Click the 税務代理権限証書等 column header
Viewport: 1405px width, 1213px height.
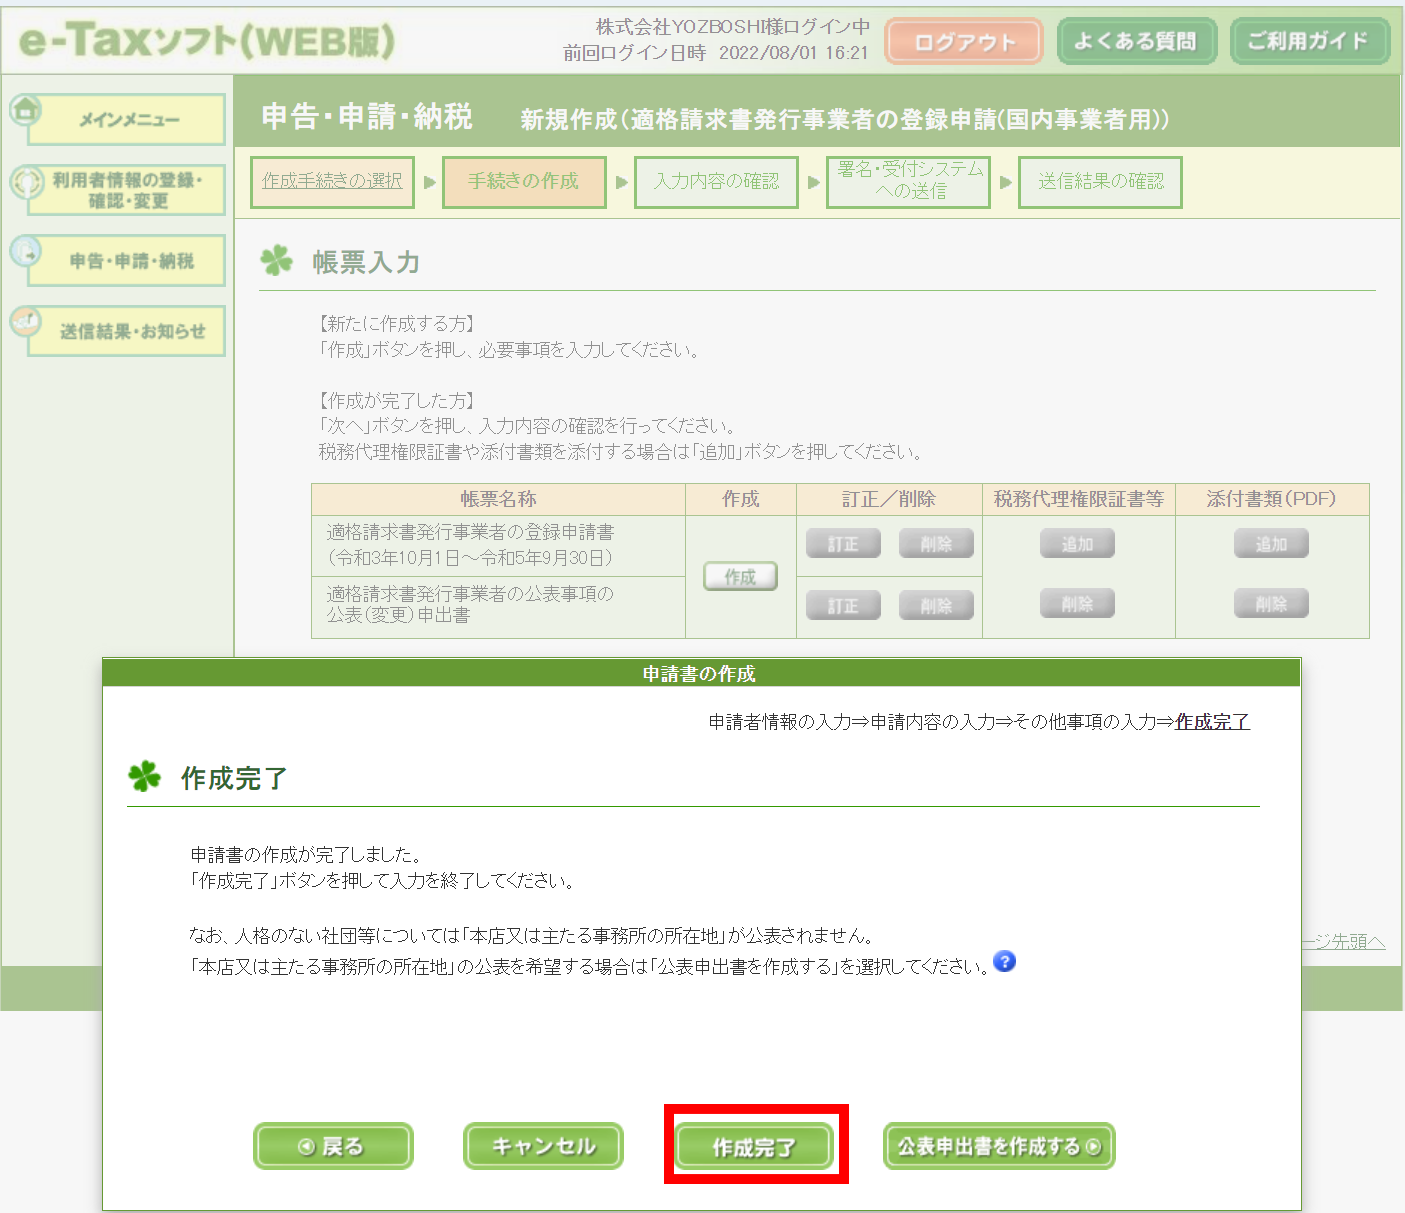(x=1078, y=499)
